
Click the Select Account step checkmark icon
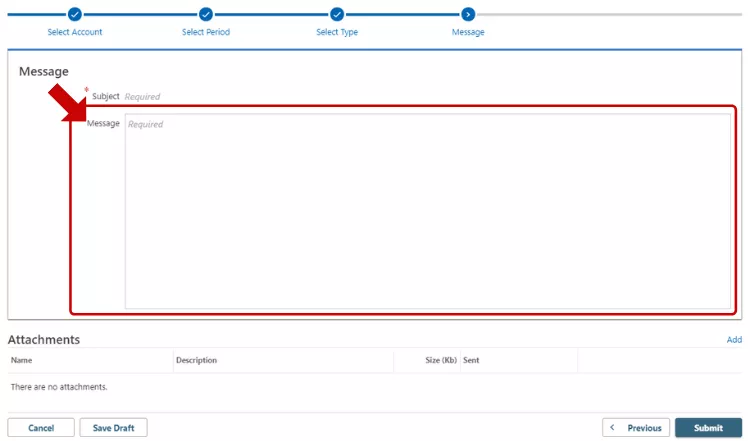coord(75,14)
